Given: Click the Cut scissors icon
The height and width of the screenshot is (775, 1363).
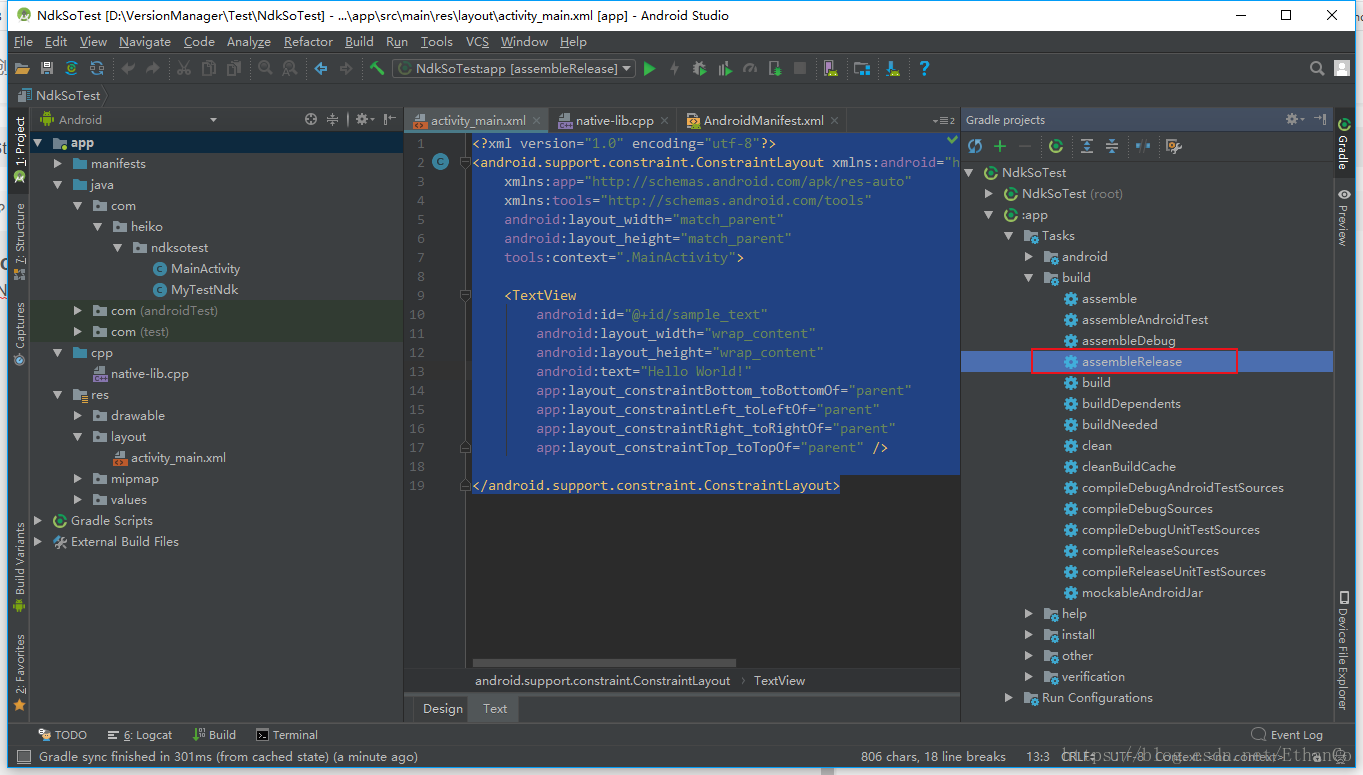Looking at the screenshot, I should [184, 68].
